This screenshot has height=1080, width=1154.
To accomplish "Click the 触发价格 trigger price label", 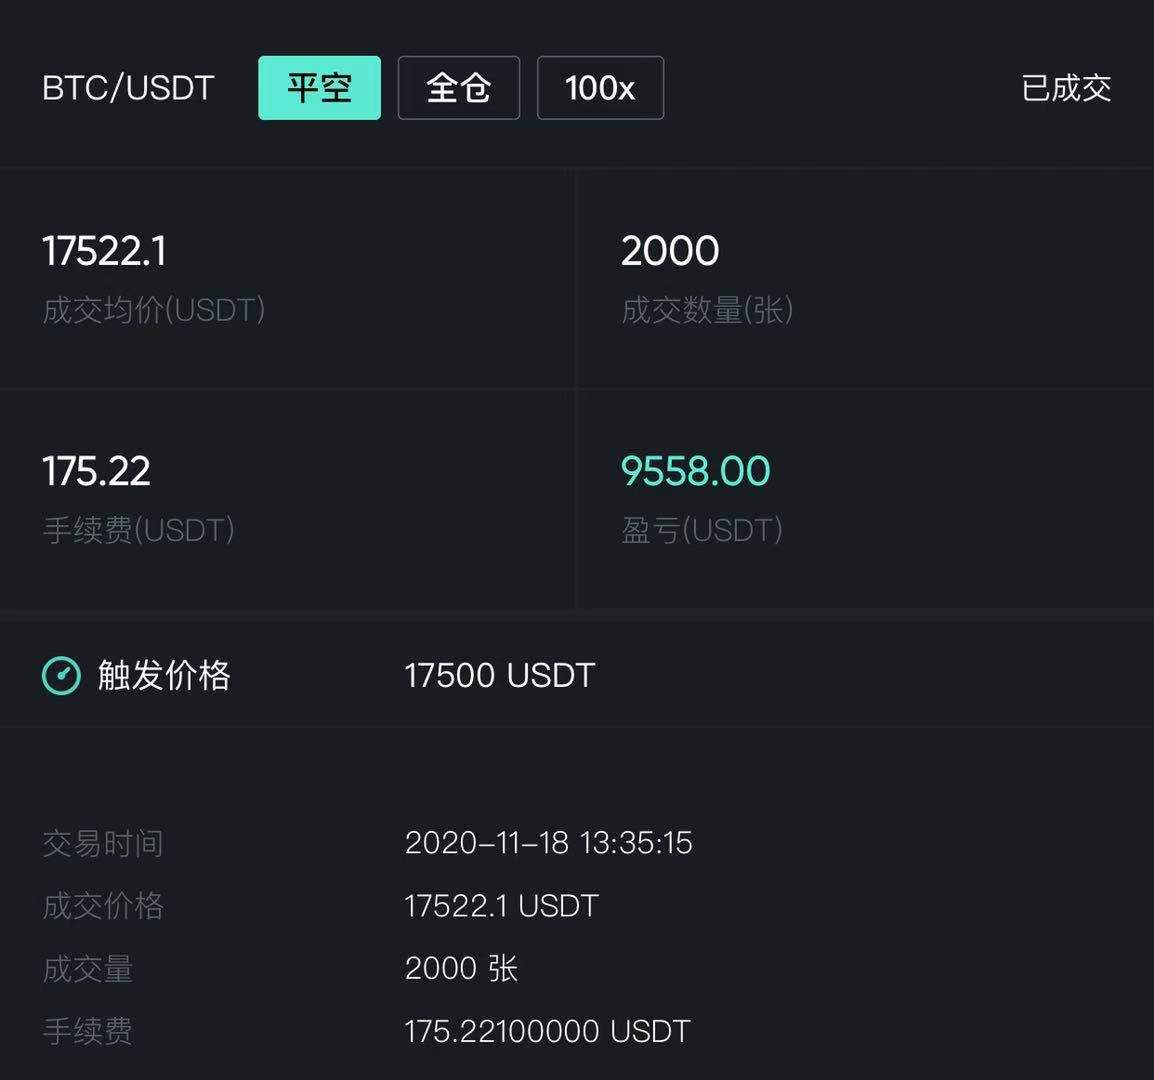I will (x=164, y=676).
